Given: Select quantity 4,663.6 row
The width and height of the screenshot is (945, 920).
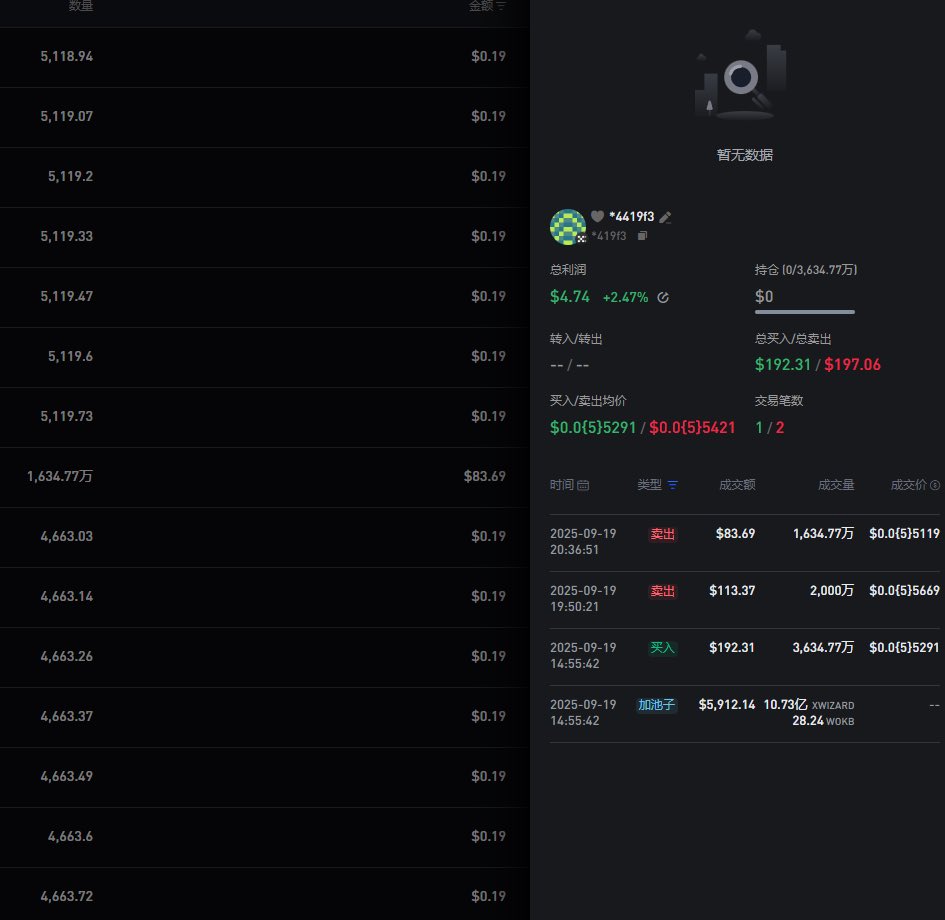Looking at the screenshot, I should click(x=71, y=836).
